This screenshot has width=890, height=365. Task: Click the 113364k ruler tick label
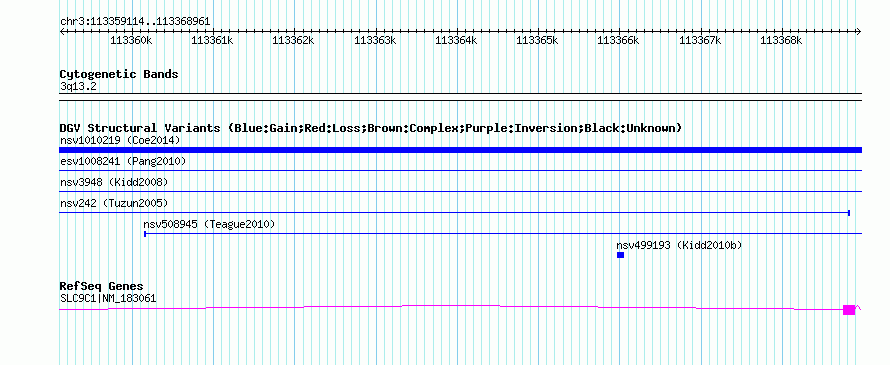point(456,40)
